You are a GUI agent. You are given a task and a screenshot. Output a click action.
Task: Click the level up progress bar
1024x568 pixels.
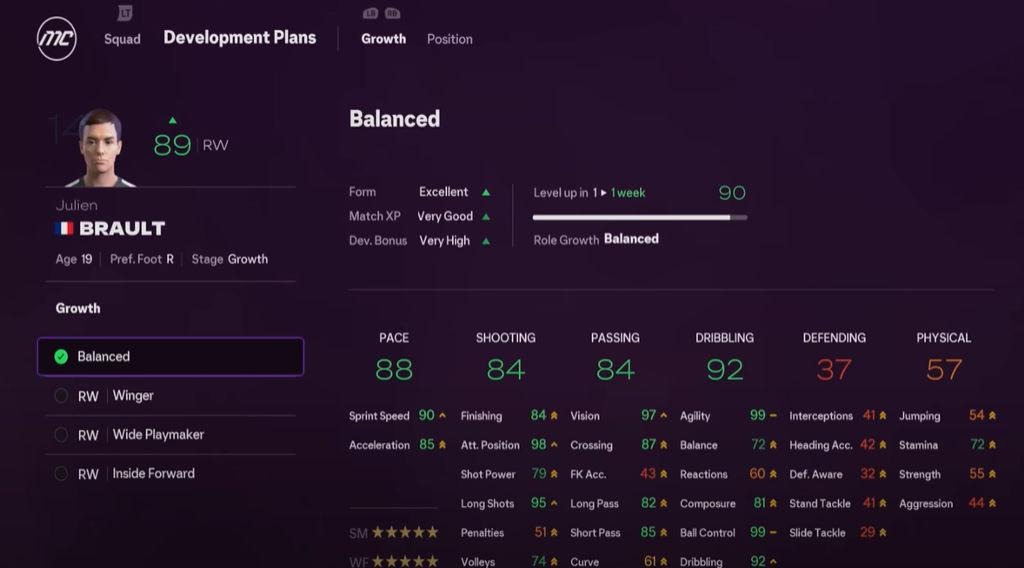(x=639, y=217)
